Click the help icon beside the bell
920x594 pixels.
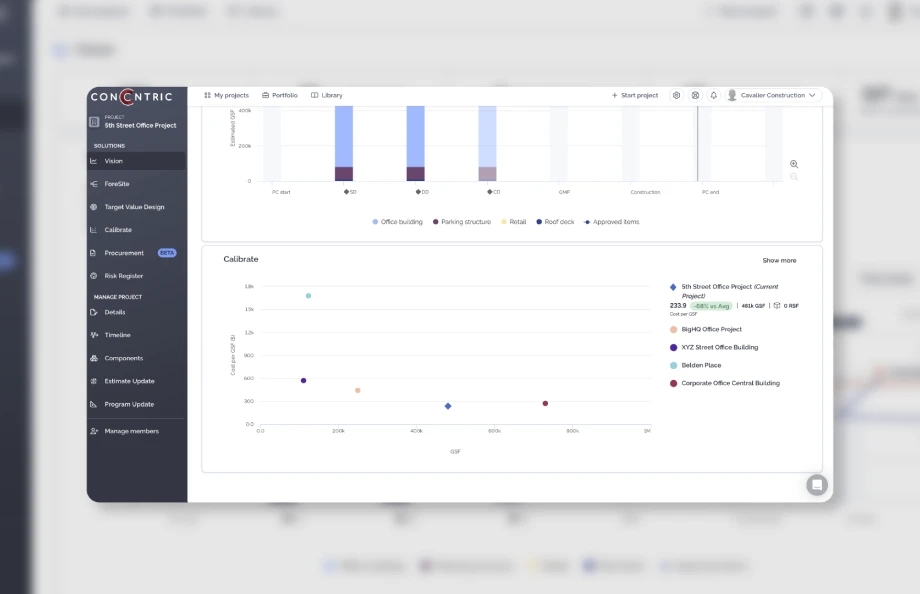point(696,96)
